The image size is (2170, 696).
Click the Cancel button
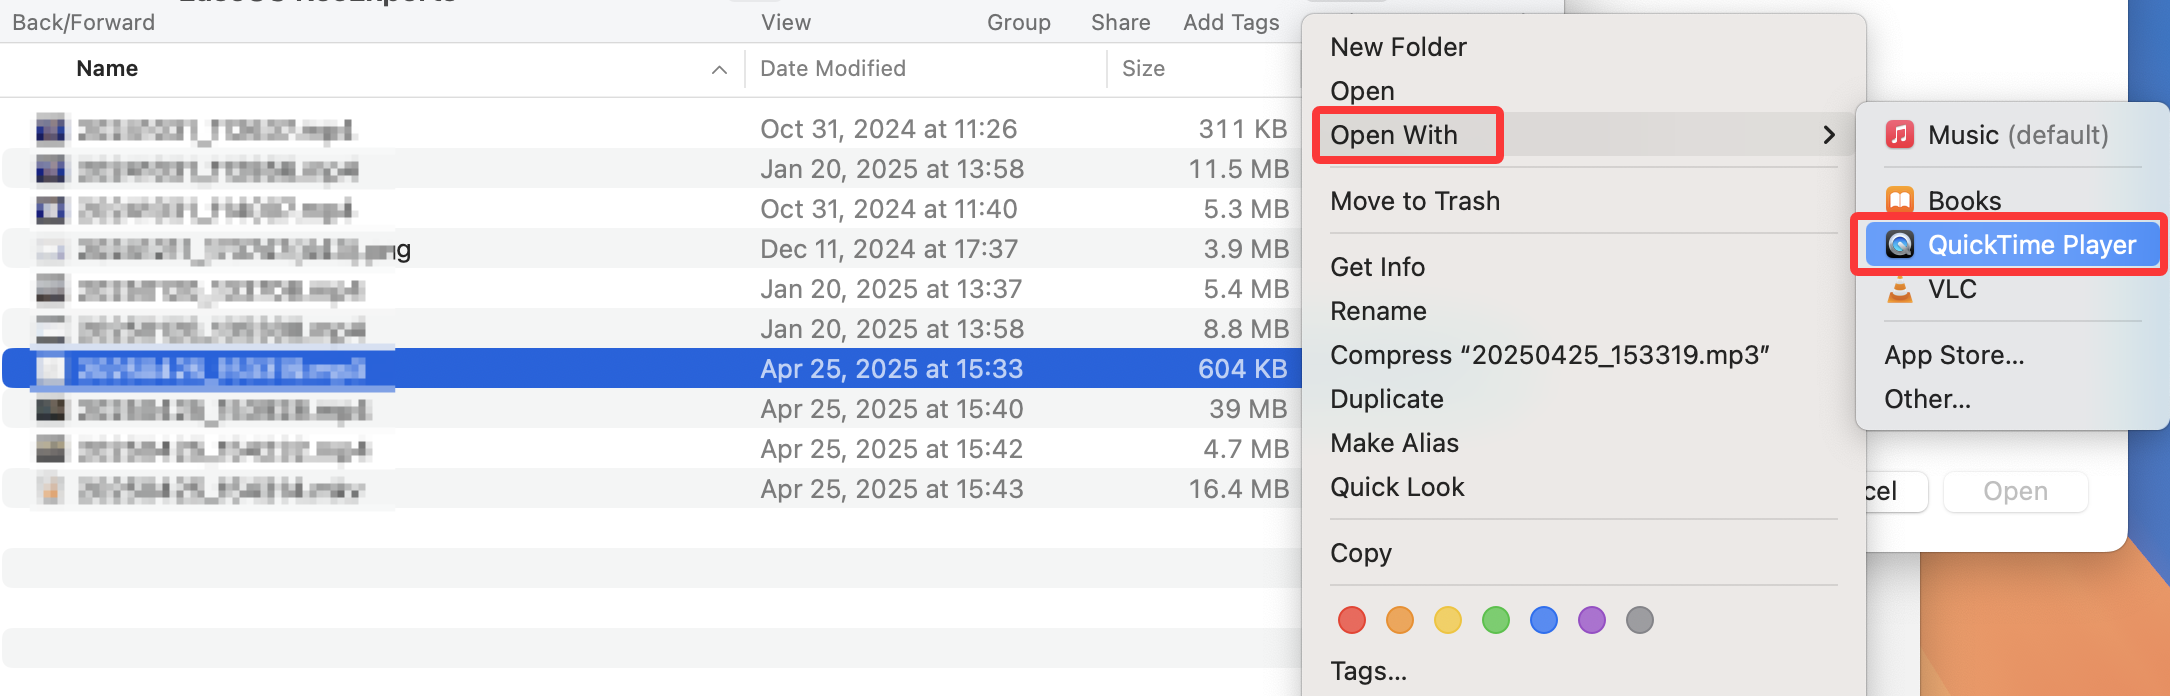pyautogui.click(x=1884, y=491)
